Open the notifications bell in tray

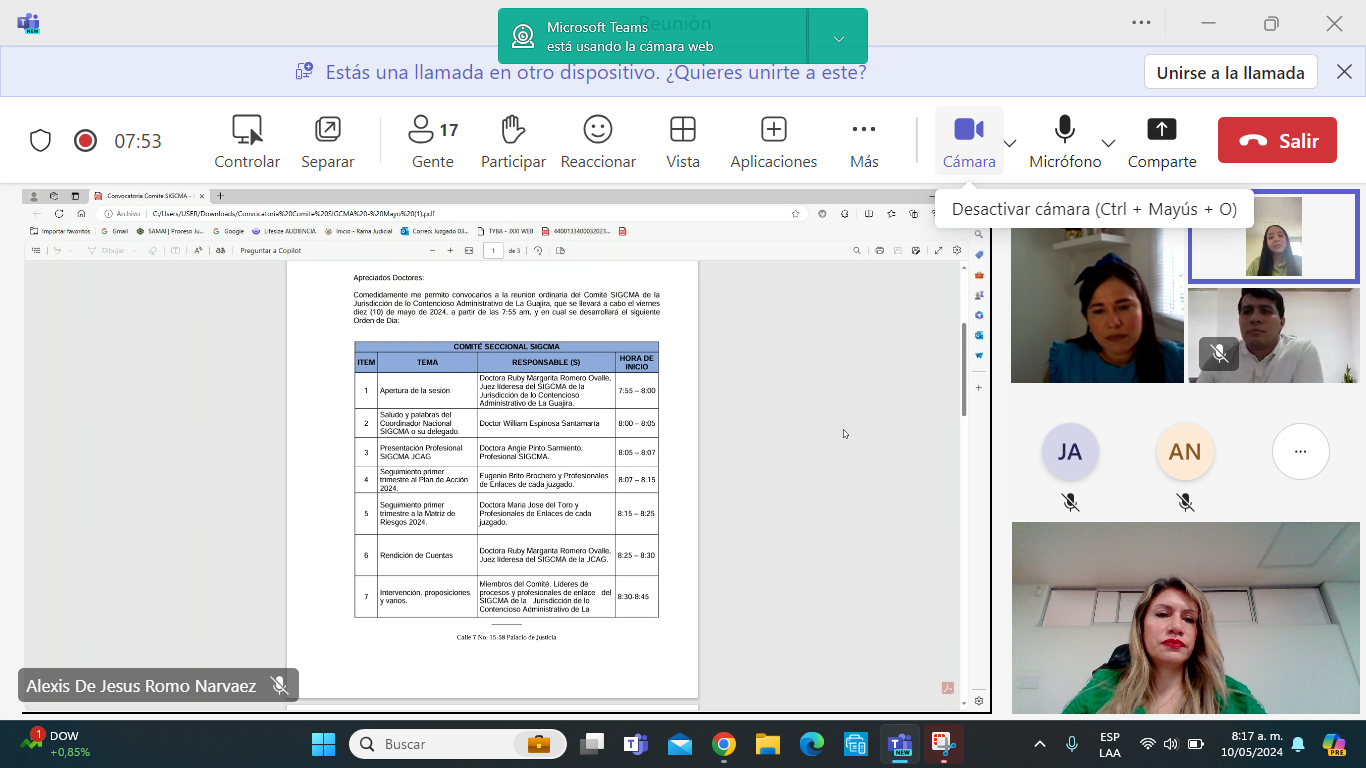(x=1298, y=744)
